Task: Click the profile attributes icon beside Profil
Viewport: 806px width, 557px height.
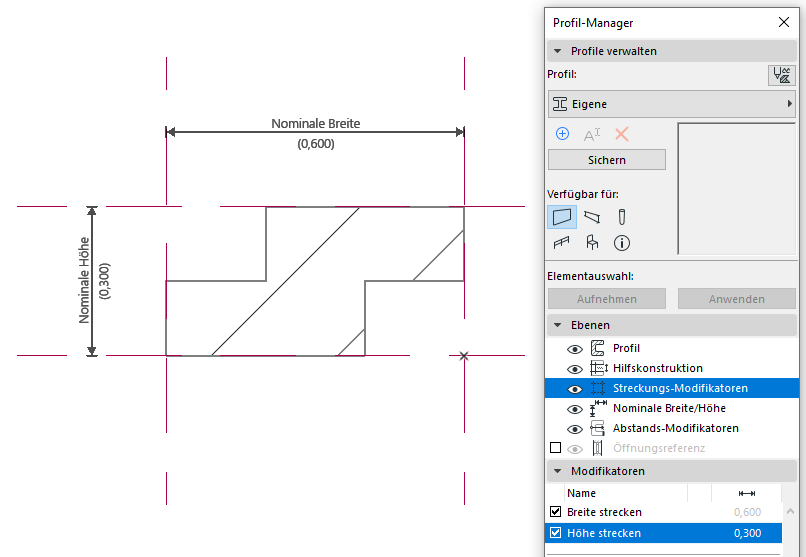Action: tap(782, 75)
